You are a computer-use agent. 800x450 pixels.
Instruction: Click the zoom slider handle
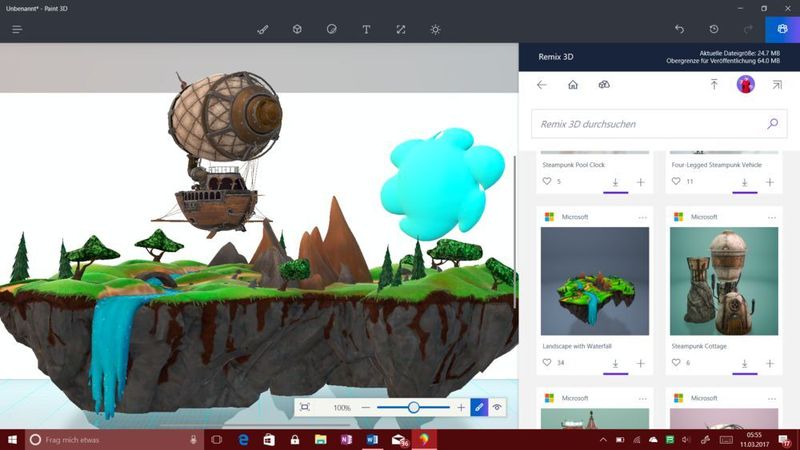(414, 407)
